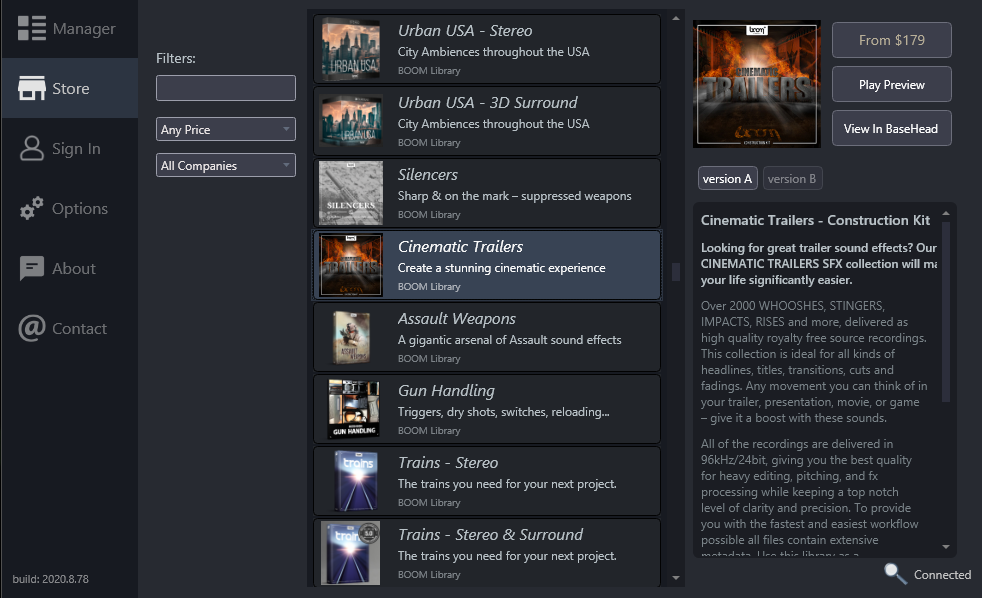Image resolution: width=982 pixels, height=598 pixels.
Task: Click the store list scroll down arrow
Action: point(676,578)
